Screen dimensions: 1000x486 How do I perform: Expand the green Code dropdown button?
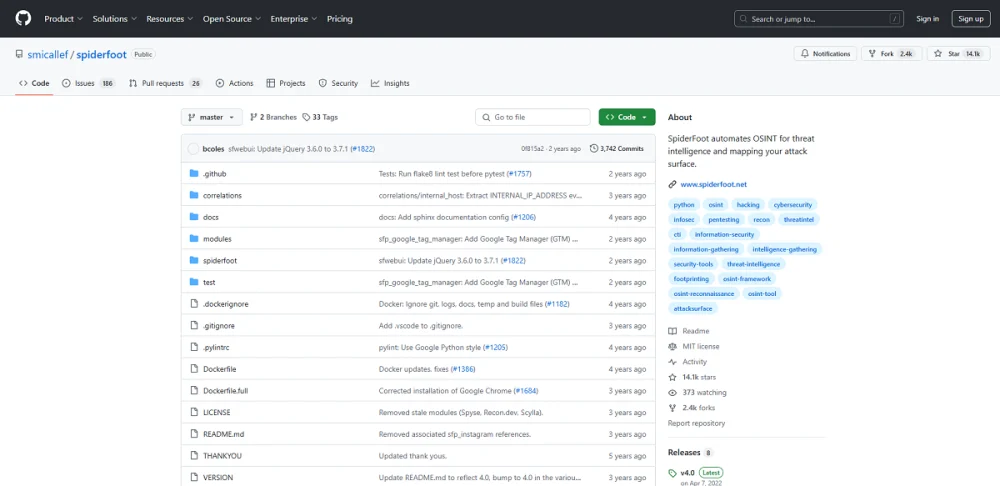click(627, 117)
